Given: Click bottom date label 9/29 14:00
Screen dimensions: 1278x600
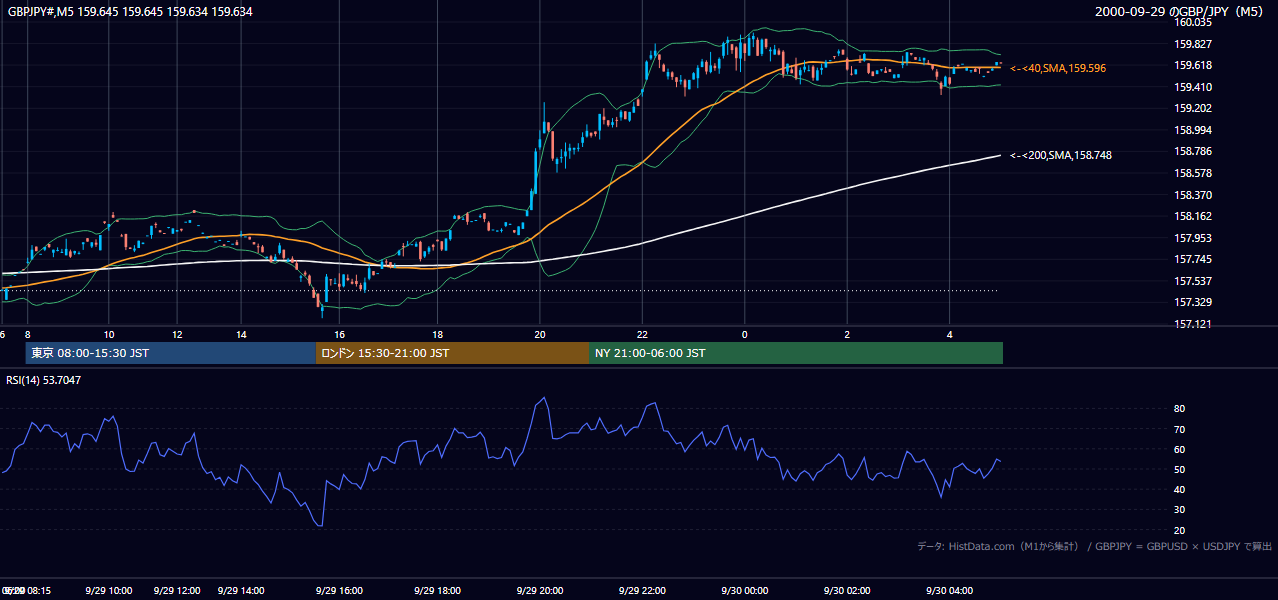Looking at the screenshot, I should [x=242, y=591].
